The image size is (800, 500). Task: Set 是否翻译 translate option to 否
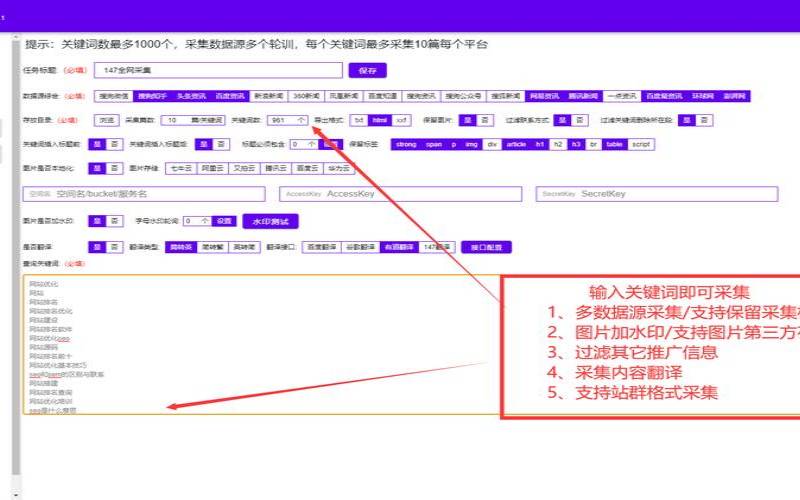click(114, 247)
